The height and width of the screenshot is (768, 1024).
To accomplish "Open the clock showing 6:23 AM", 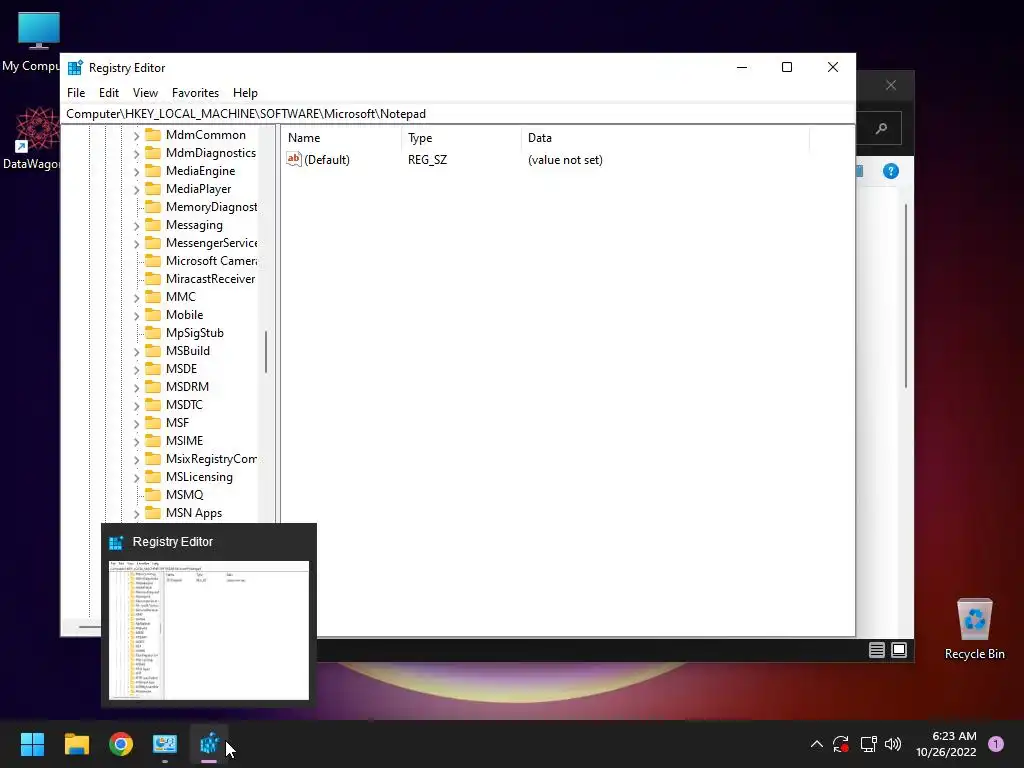I will (x=946, y=744).
